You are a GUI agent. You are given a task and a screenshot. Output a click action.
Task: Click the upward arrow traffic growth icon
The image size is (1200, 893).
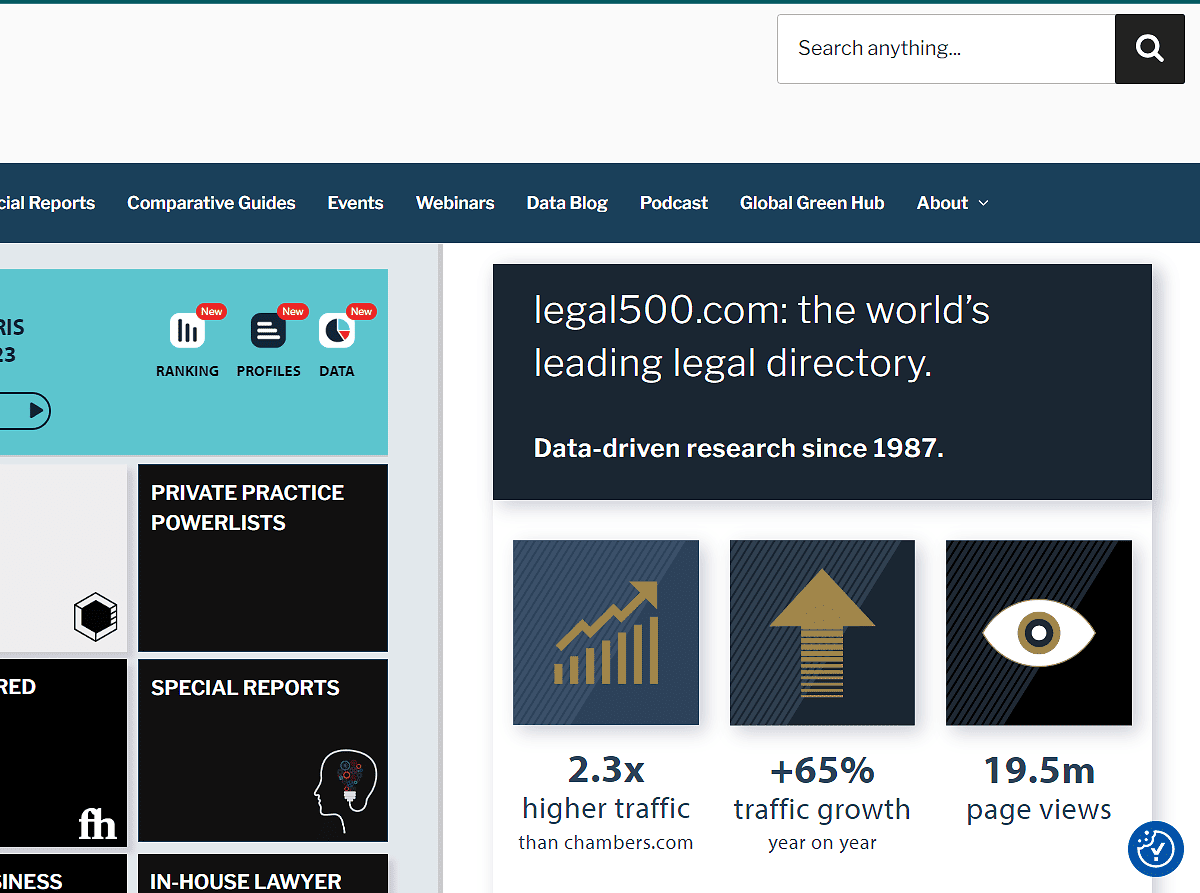[821, 632]
